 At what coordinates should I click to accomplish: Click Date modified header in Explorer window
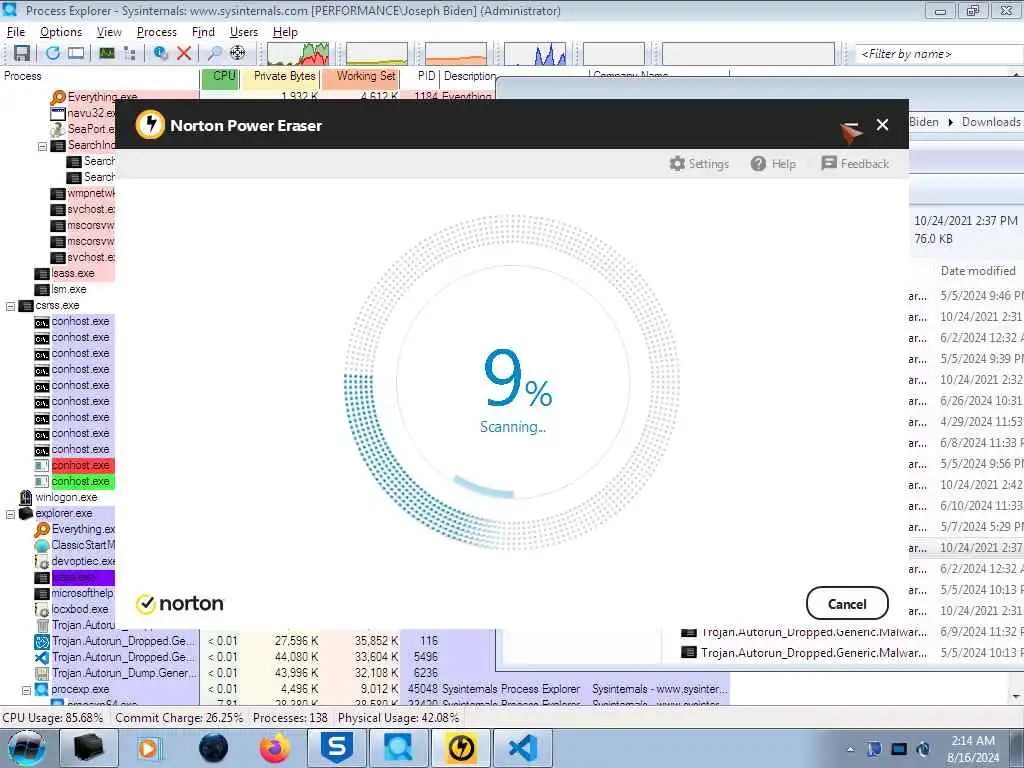point(978,271)
